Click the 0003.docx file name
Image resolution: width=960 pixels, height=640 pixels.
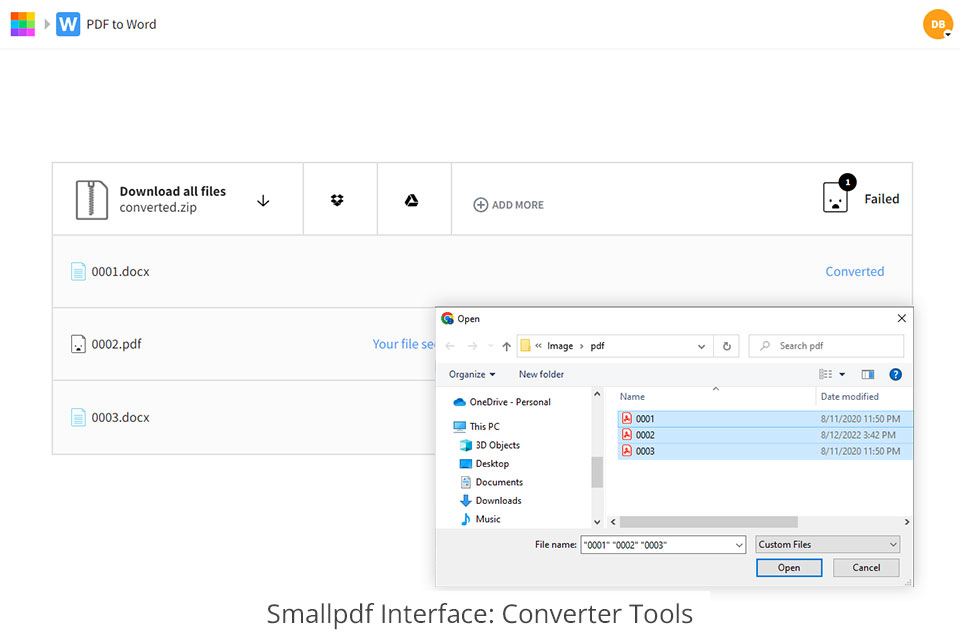121,417
